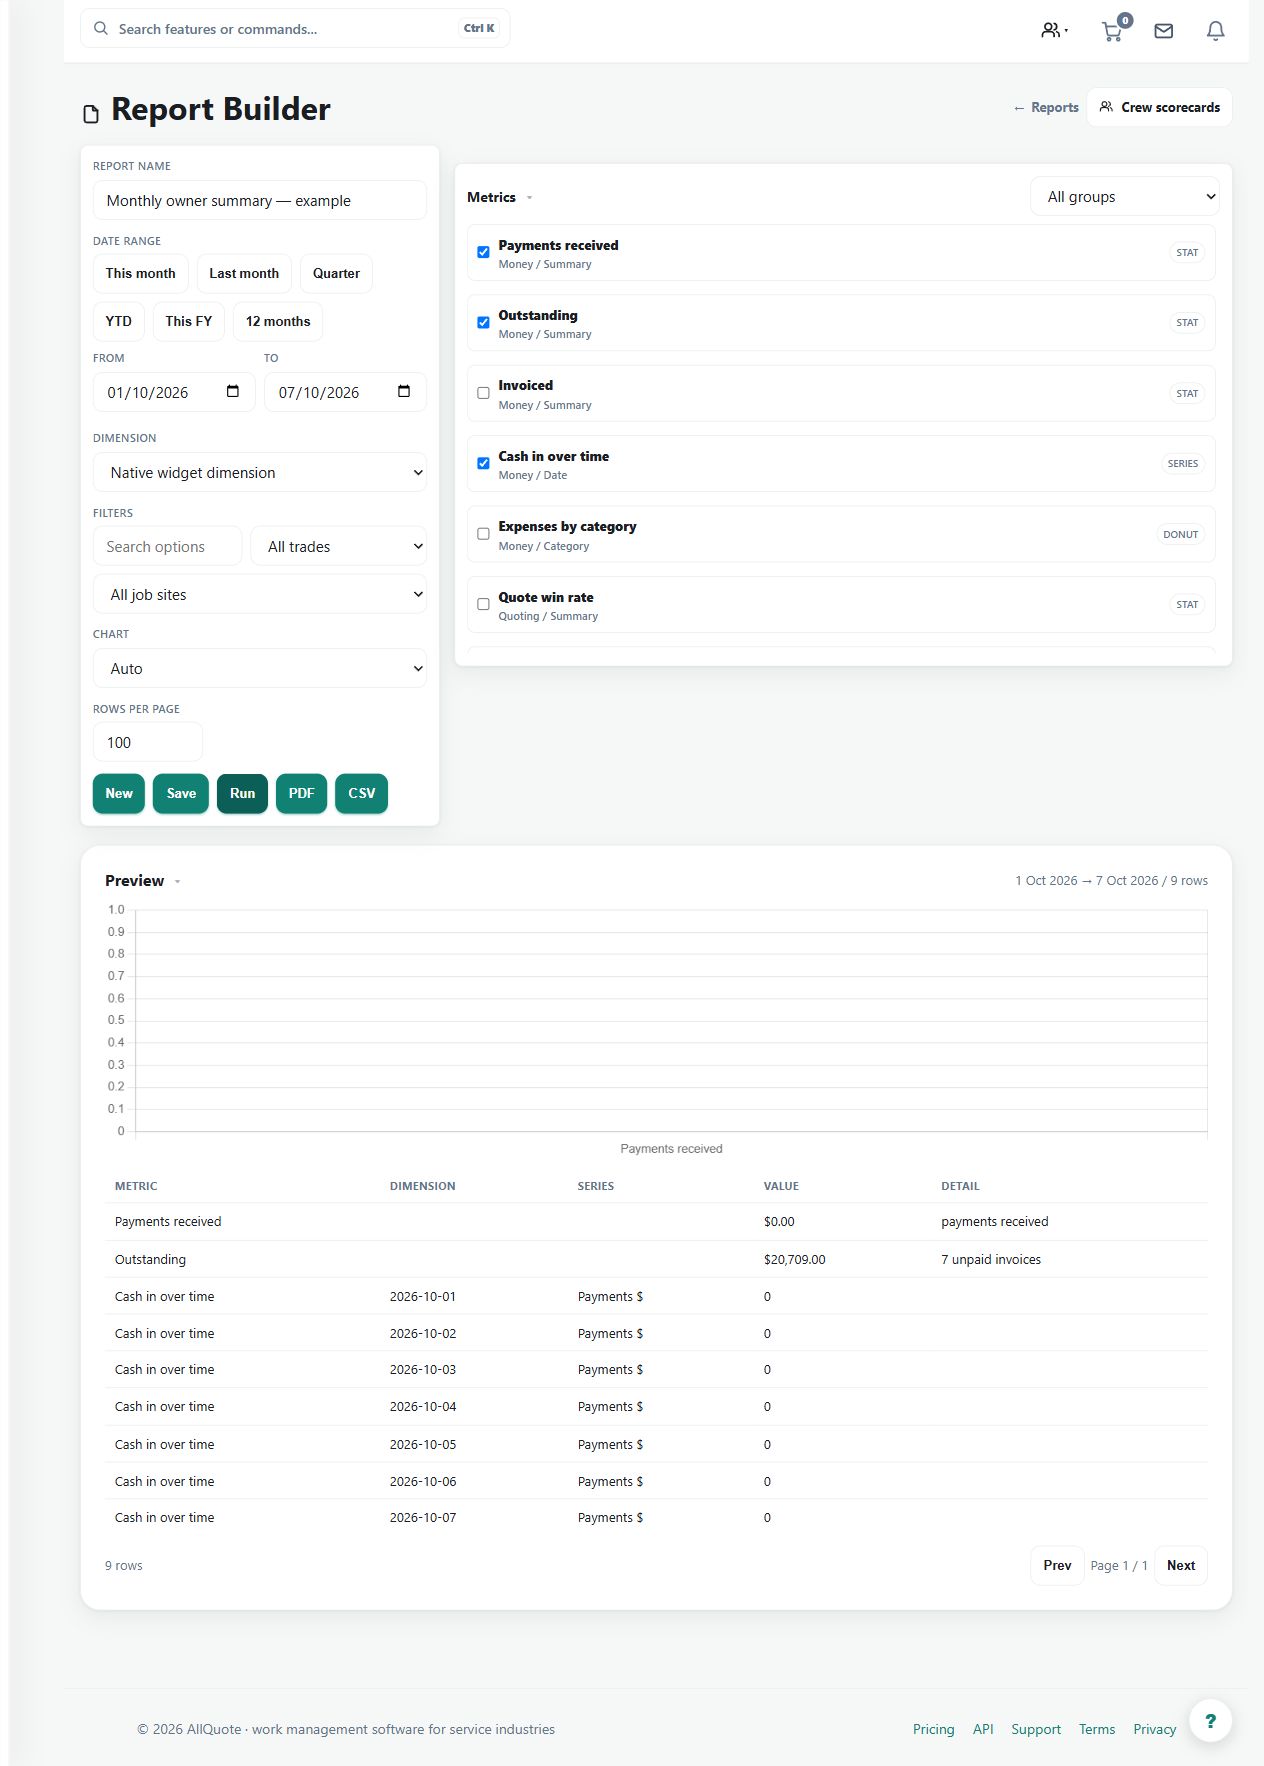Click the FROM date field

pos(174,392)
